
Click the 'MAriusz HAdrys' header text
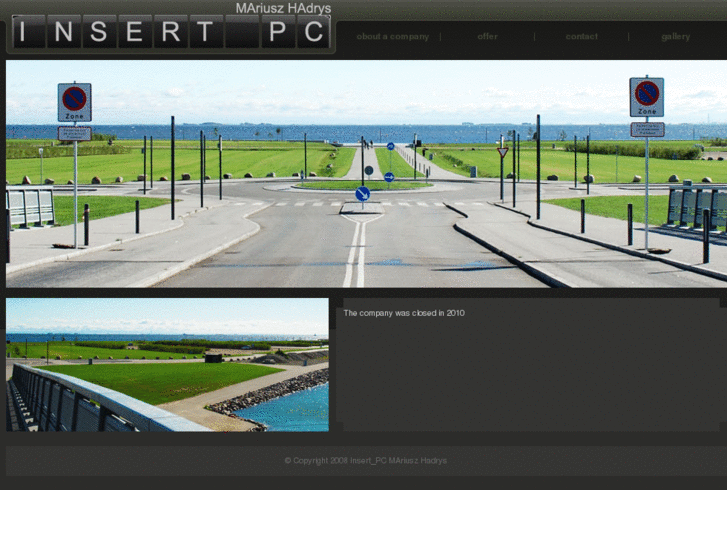[283, 8]
